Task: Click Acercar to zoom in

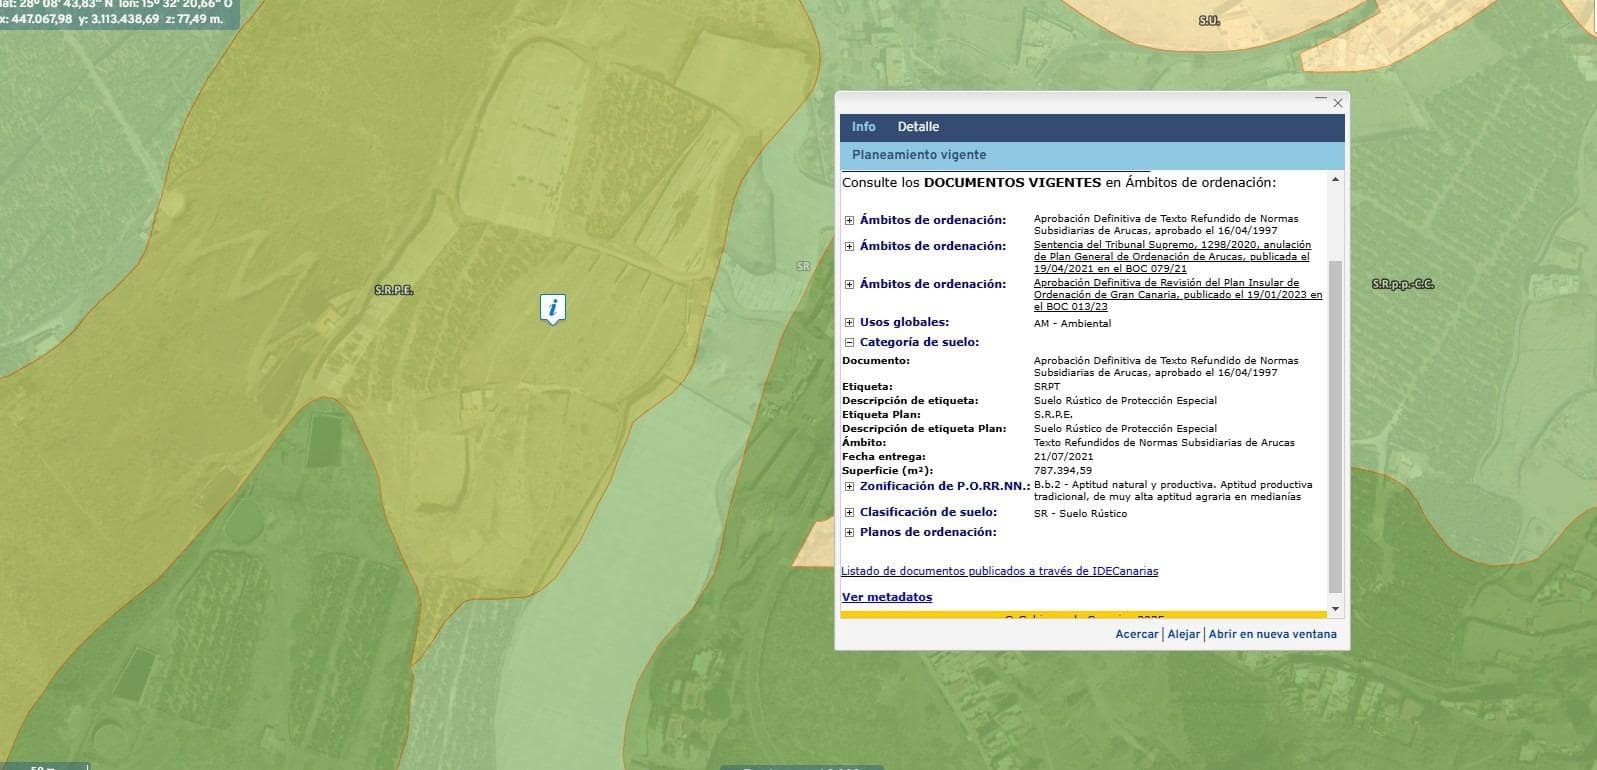Action: (x=1136, y=634)
